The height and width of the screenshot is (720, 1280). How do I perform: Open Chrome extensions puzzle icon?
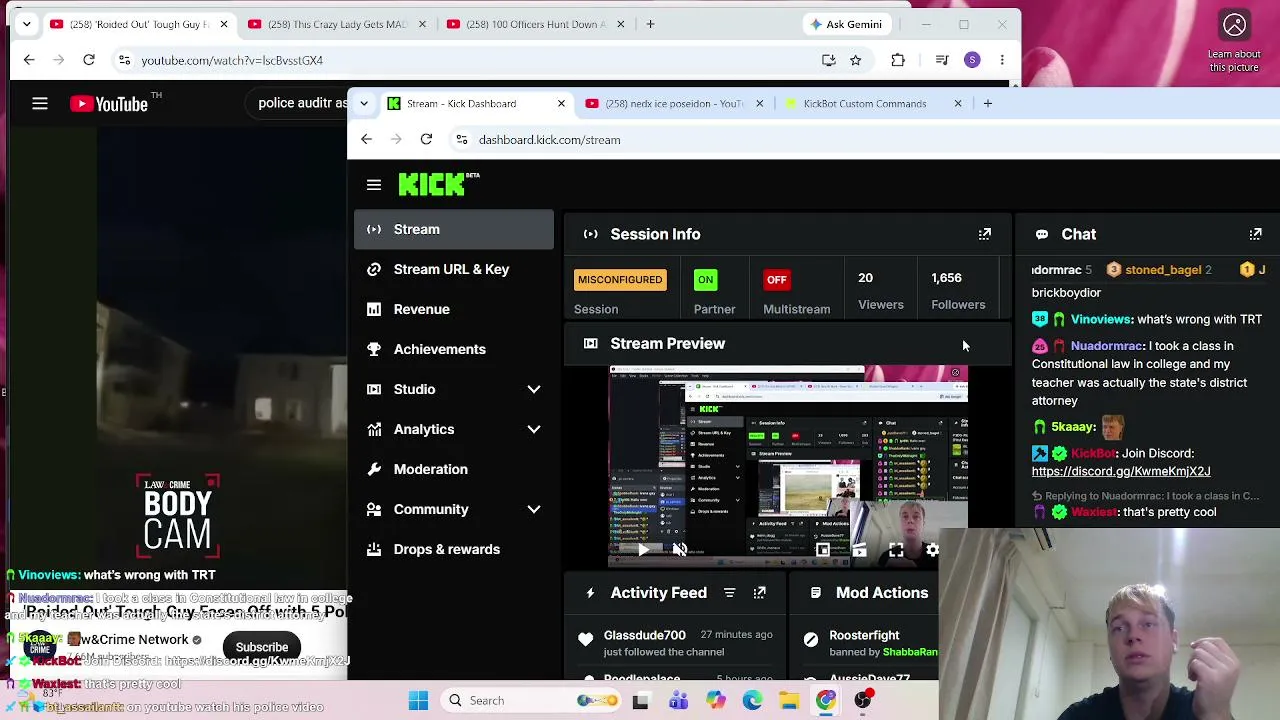[898, 60]
